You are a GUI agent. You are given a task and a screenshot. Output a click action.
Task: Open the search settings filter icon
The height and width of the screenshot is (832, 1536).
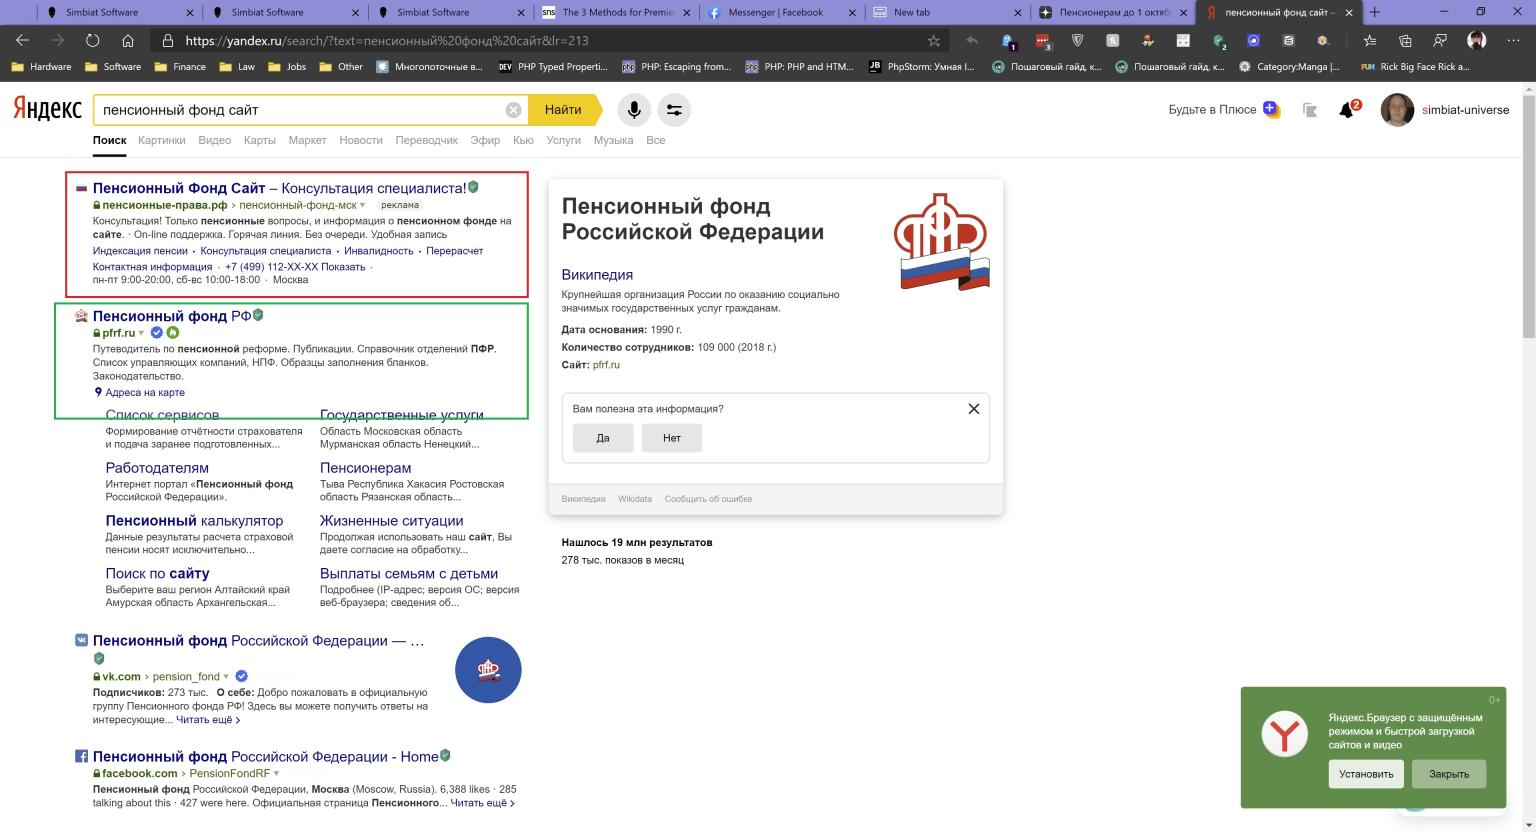(x=675, y=110)
